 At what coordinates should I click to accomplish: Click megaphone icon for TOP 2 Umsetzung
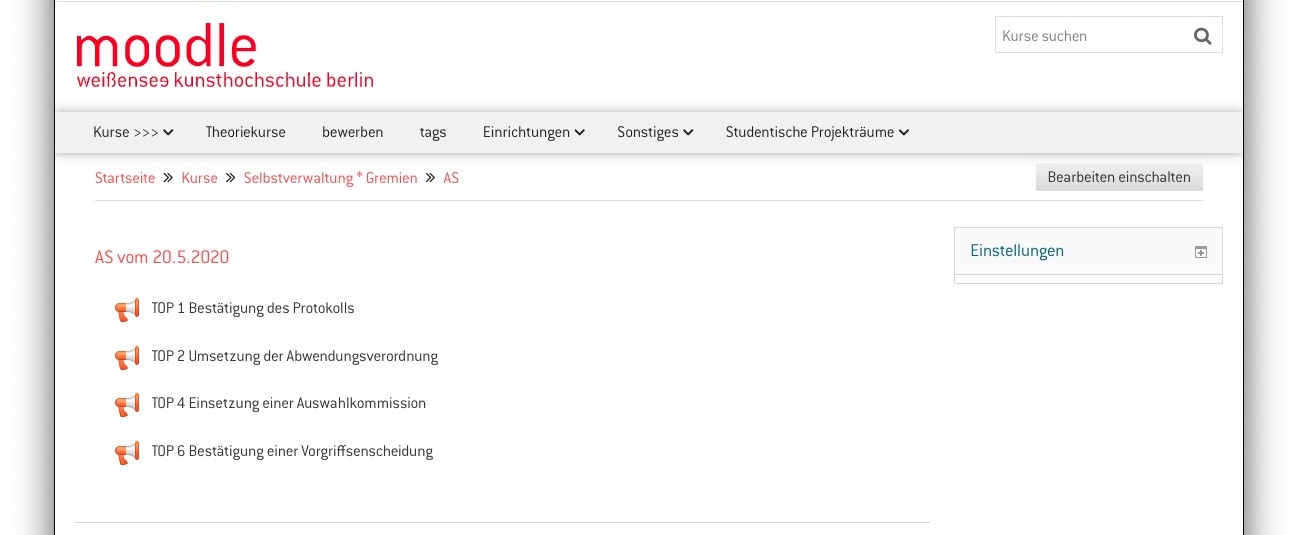tap(127, 357)
